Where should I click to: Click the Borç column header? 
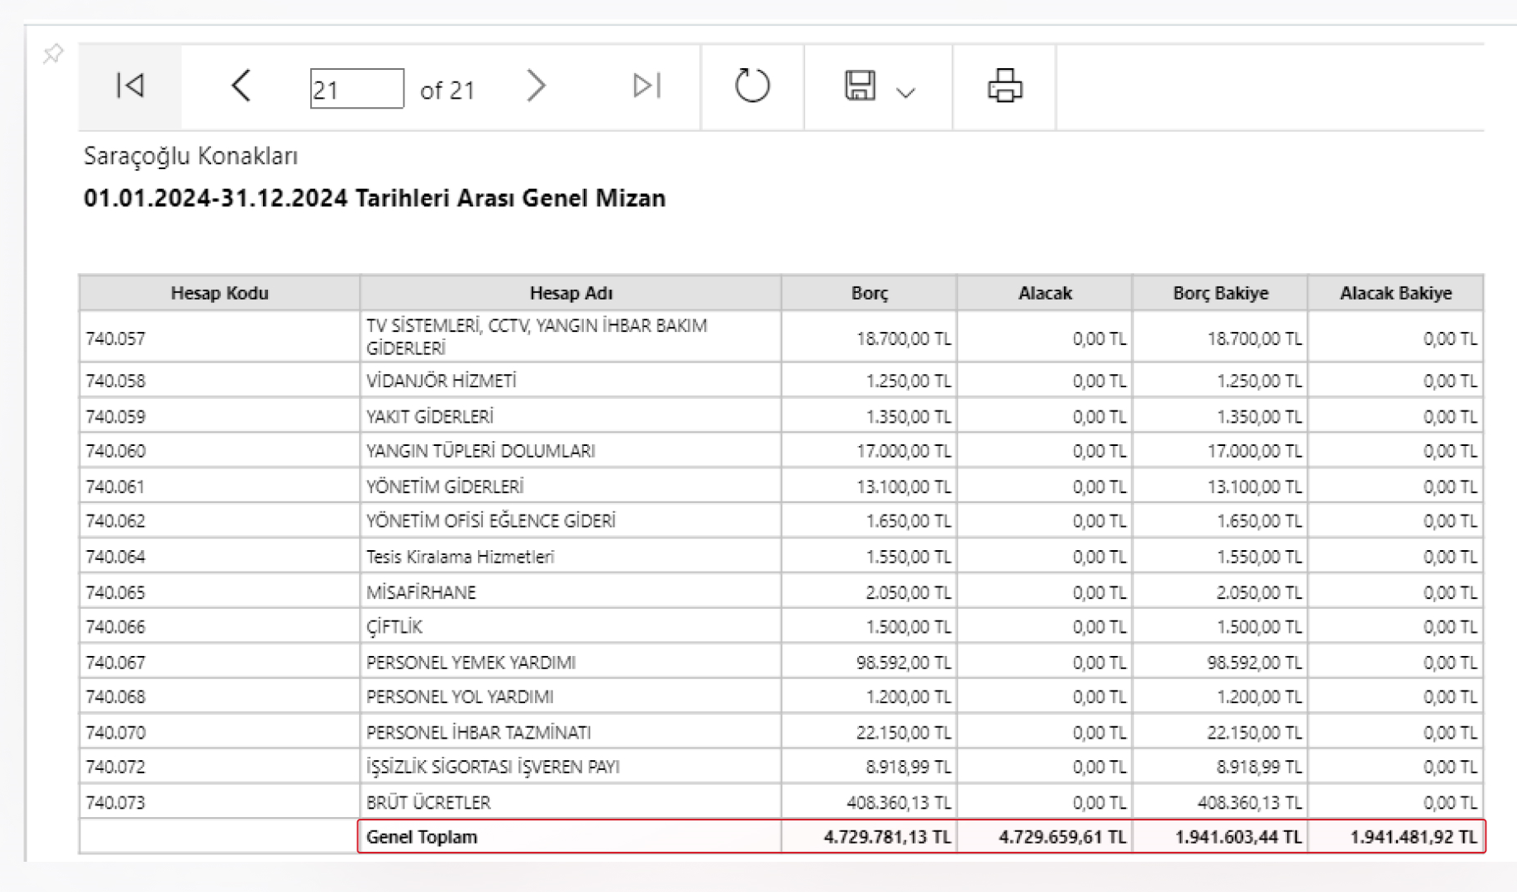coord(869,293)
